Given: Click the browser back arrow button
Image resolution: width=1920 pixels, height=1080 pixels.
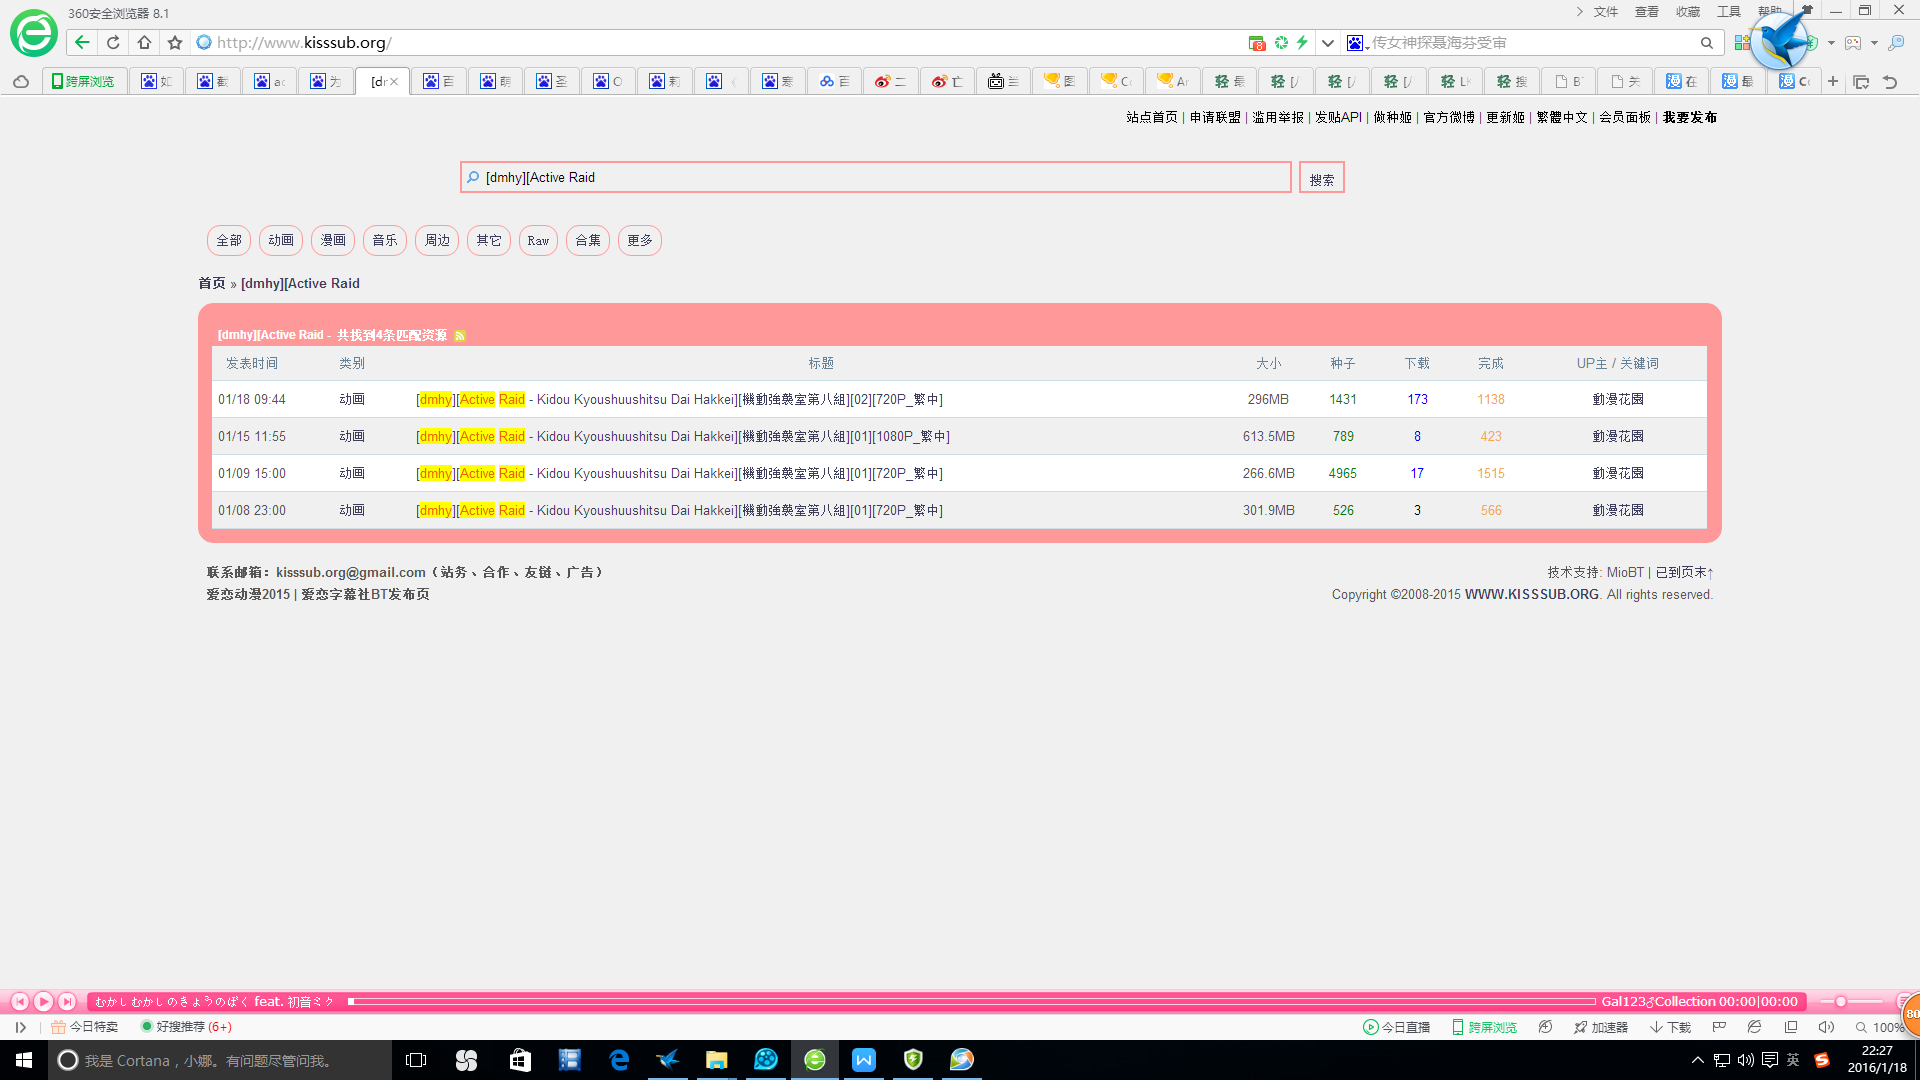Looking at the screenshot, I should click(82, 42).
